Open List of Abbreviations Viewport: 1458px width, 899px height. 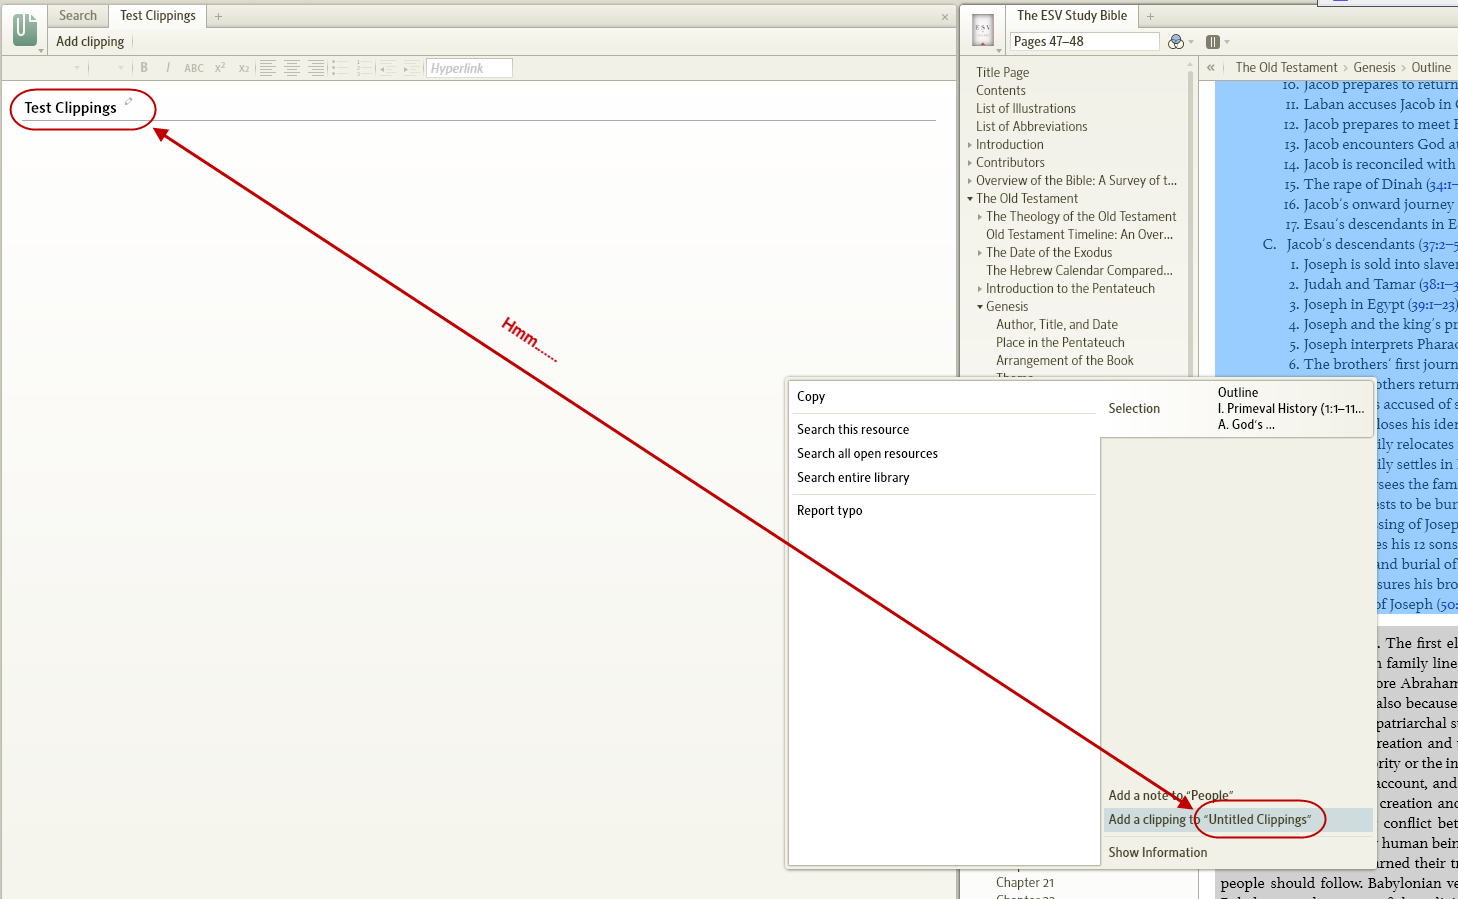[x=1031, y=127]
